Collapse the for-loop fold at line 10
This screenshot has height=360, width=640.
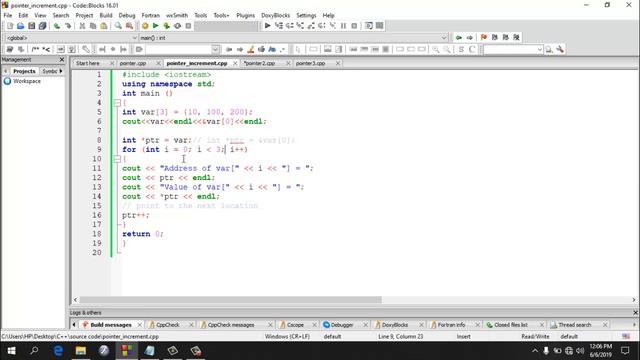pos(117,159)
